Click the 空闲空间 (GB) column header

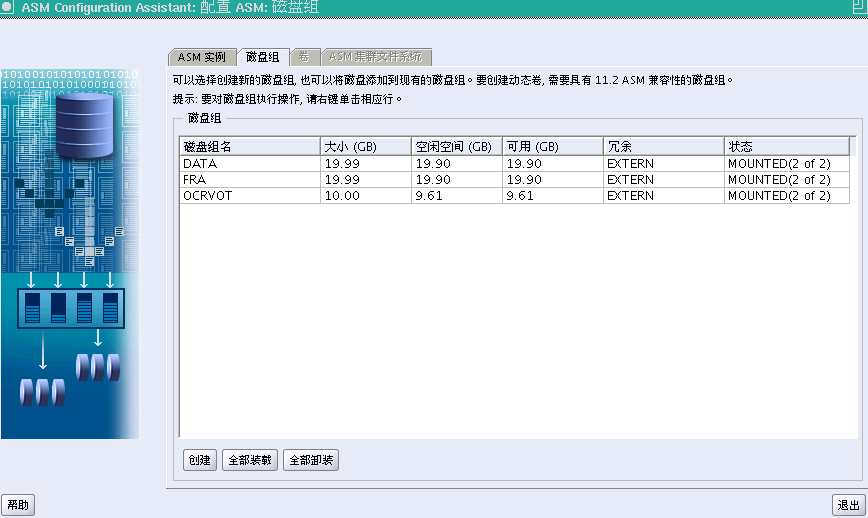point(457,146)
